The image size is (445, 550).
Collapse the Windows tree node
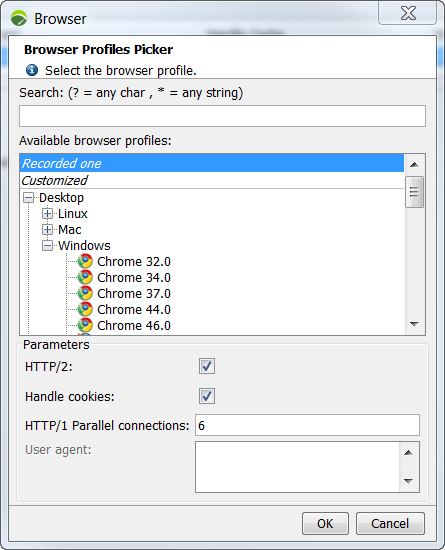[x=47, y=246]
